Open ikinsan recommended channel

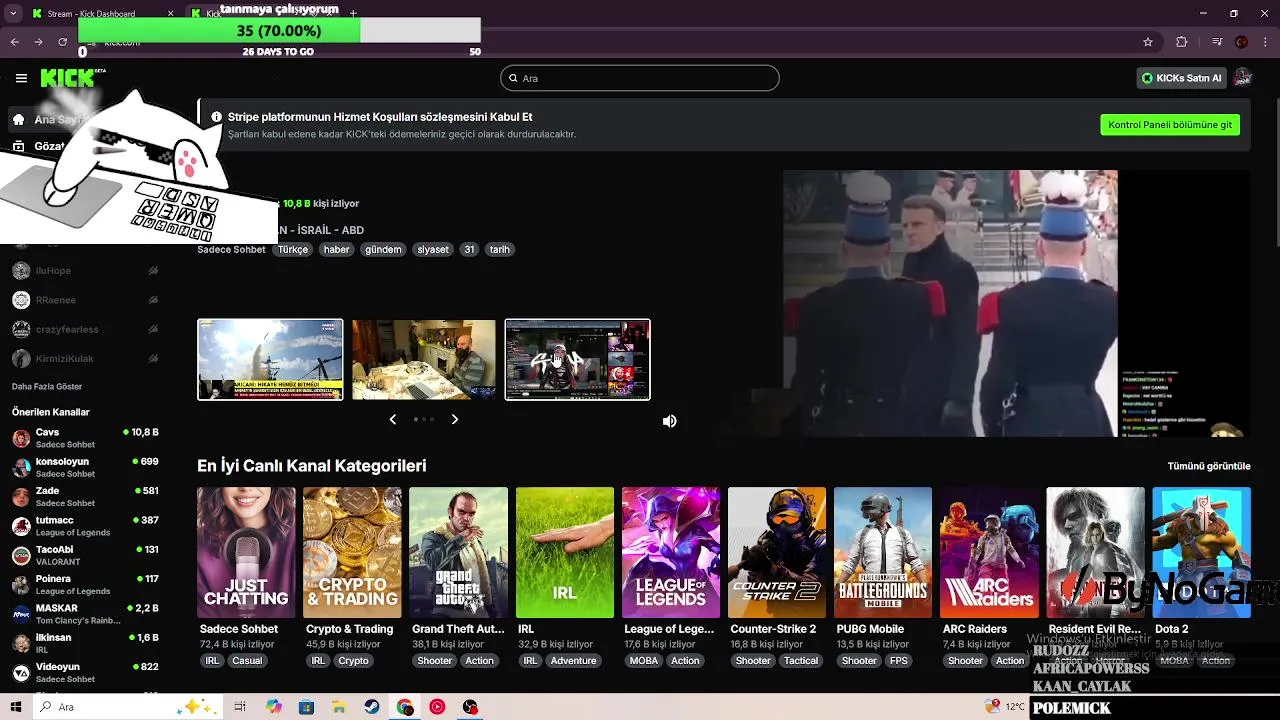coord(85,643)
